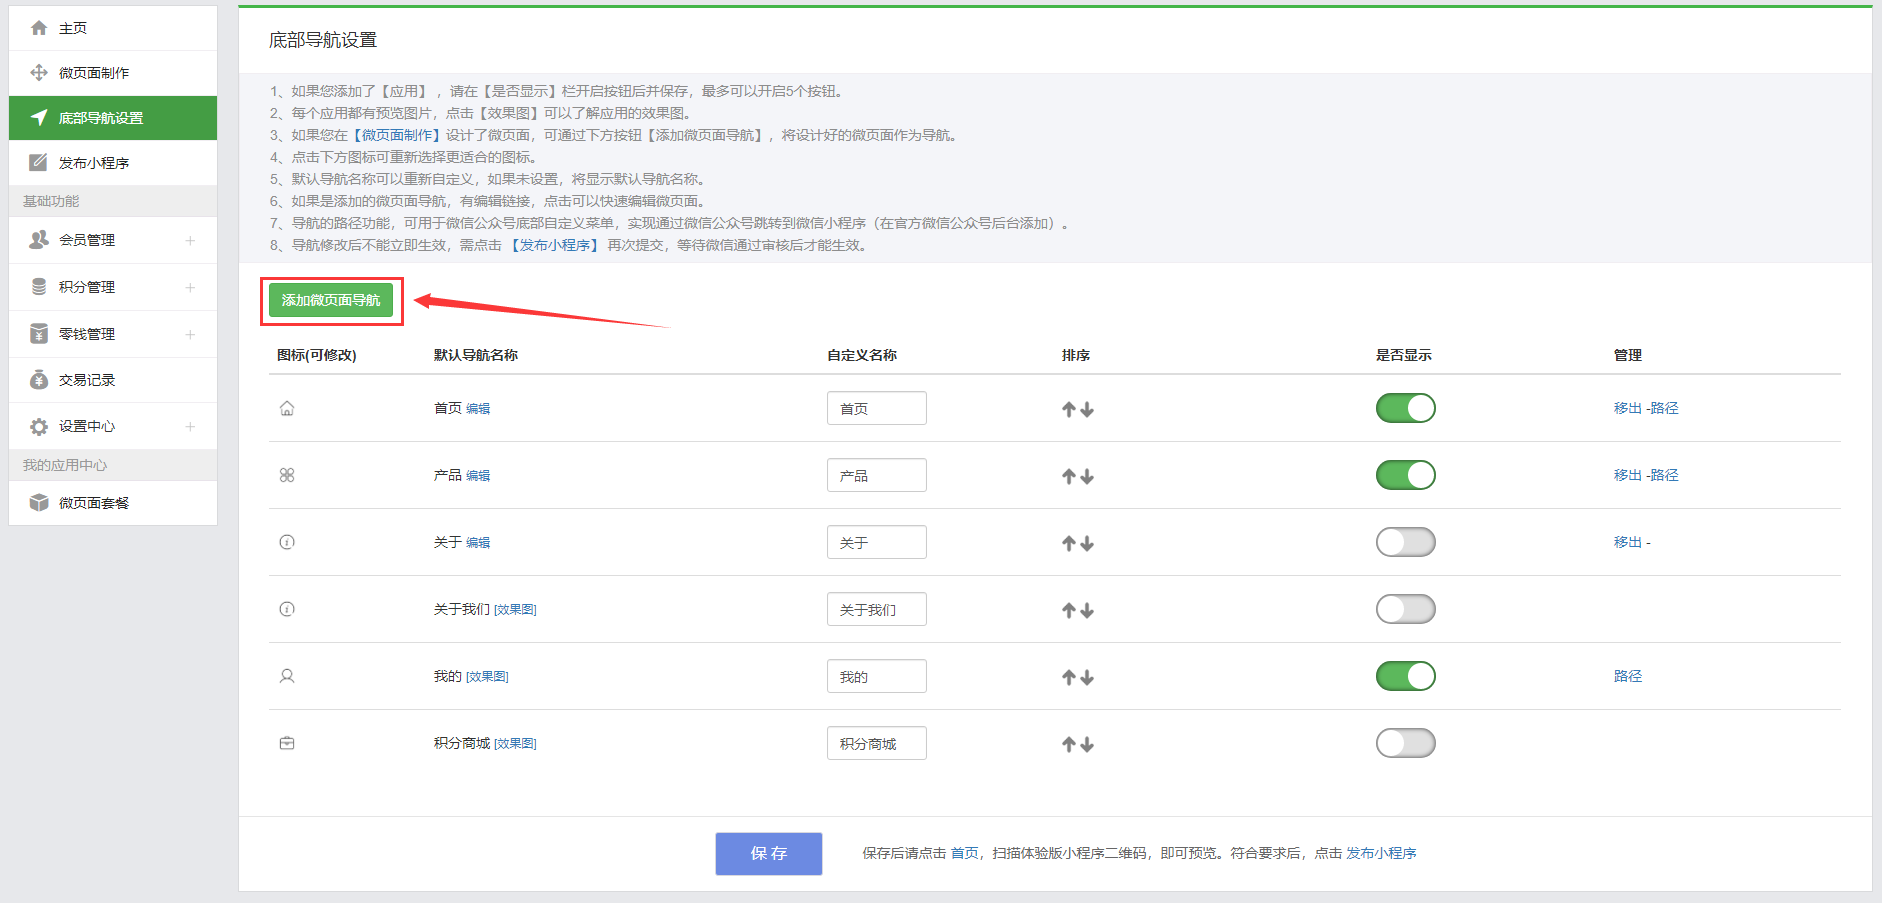
Task: Expand the 积分管理 plus sign
Action: tap(190, 287)
